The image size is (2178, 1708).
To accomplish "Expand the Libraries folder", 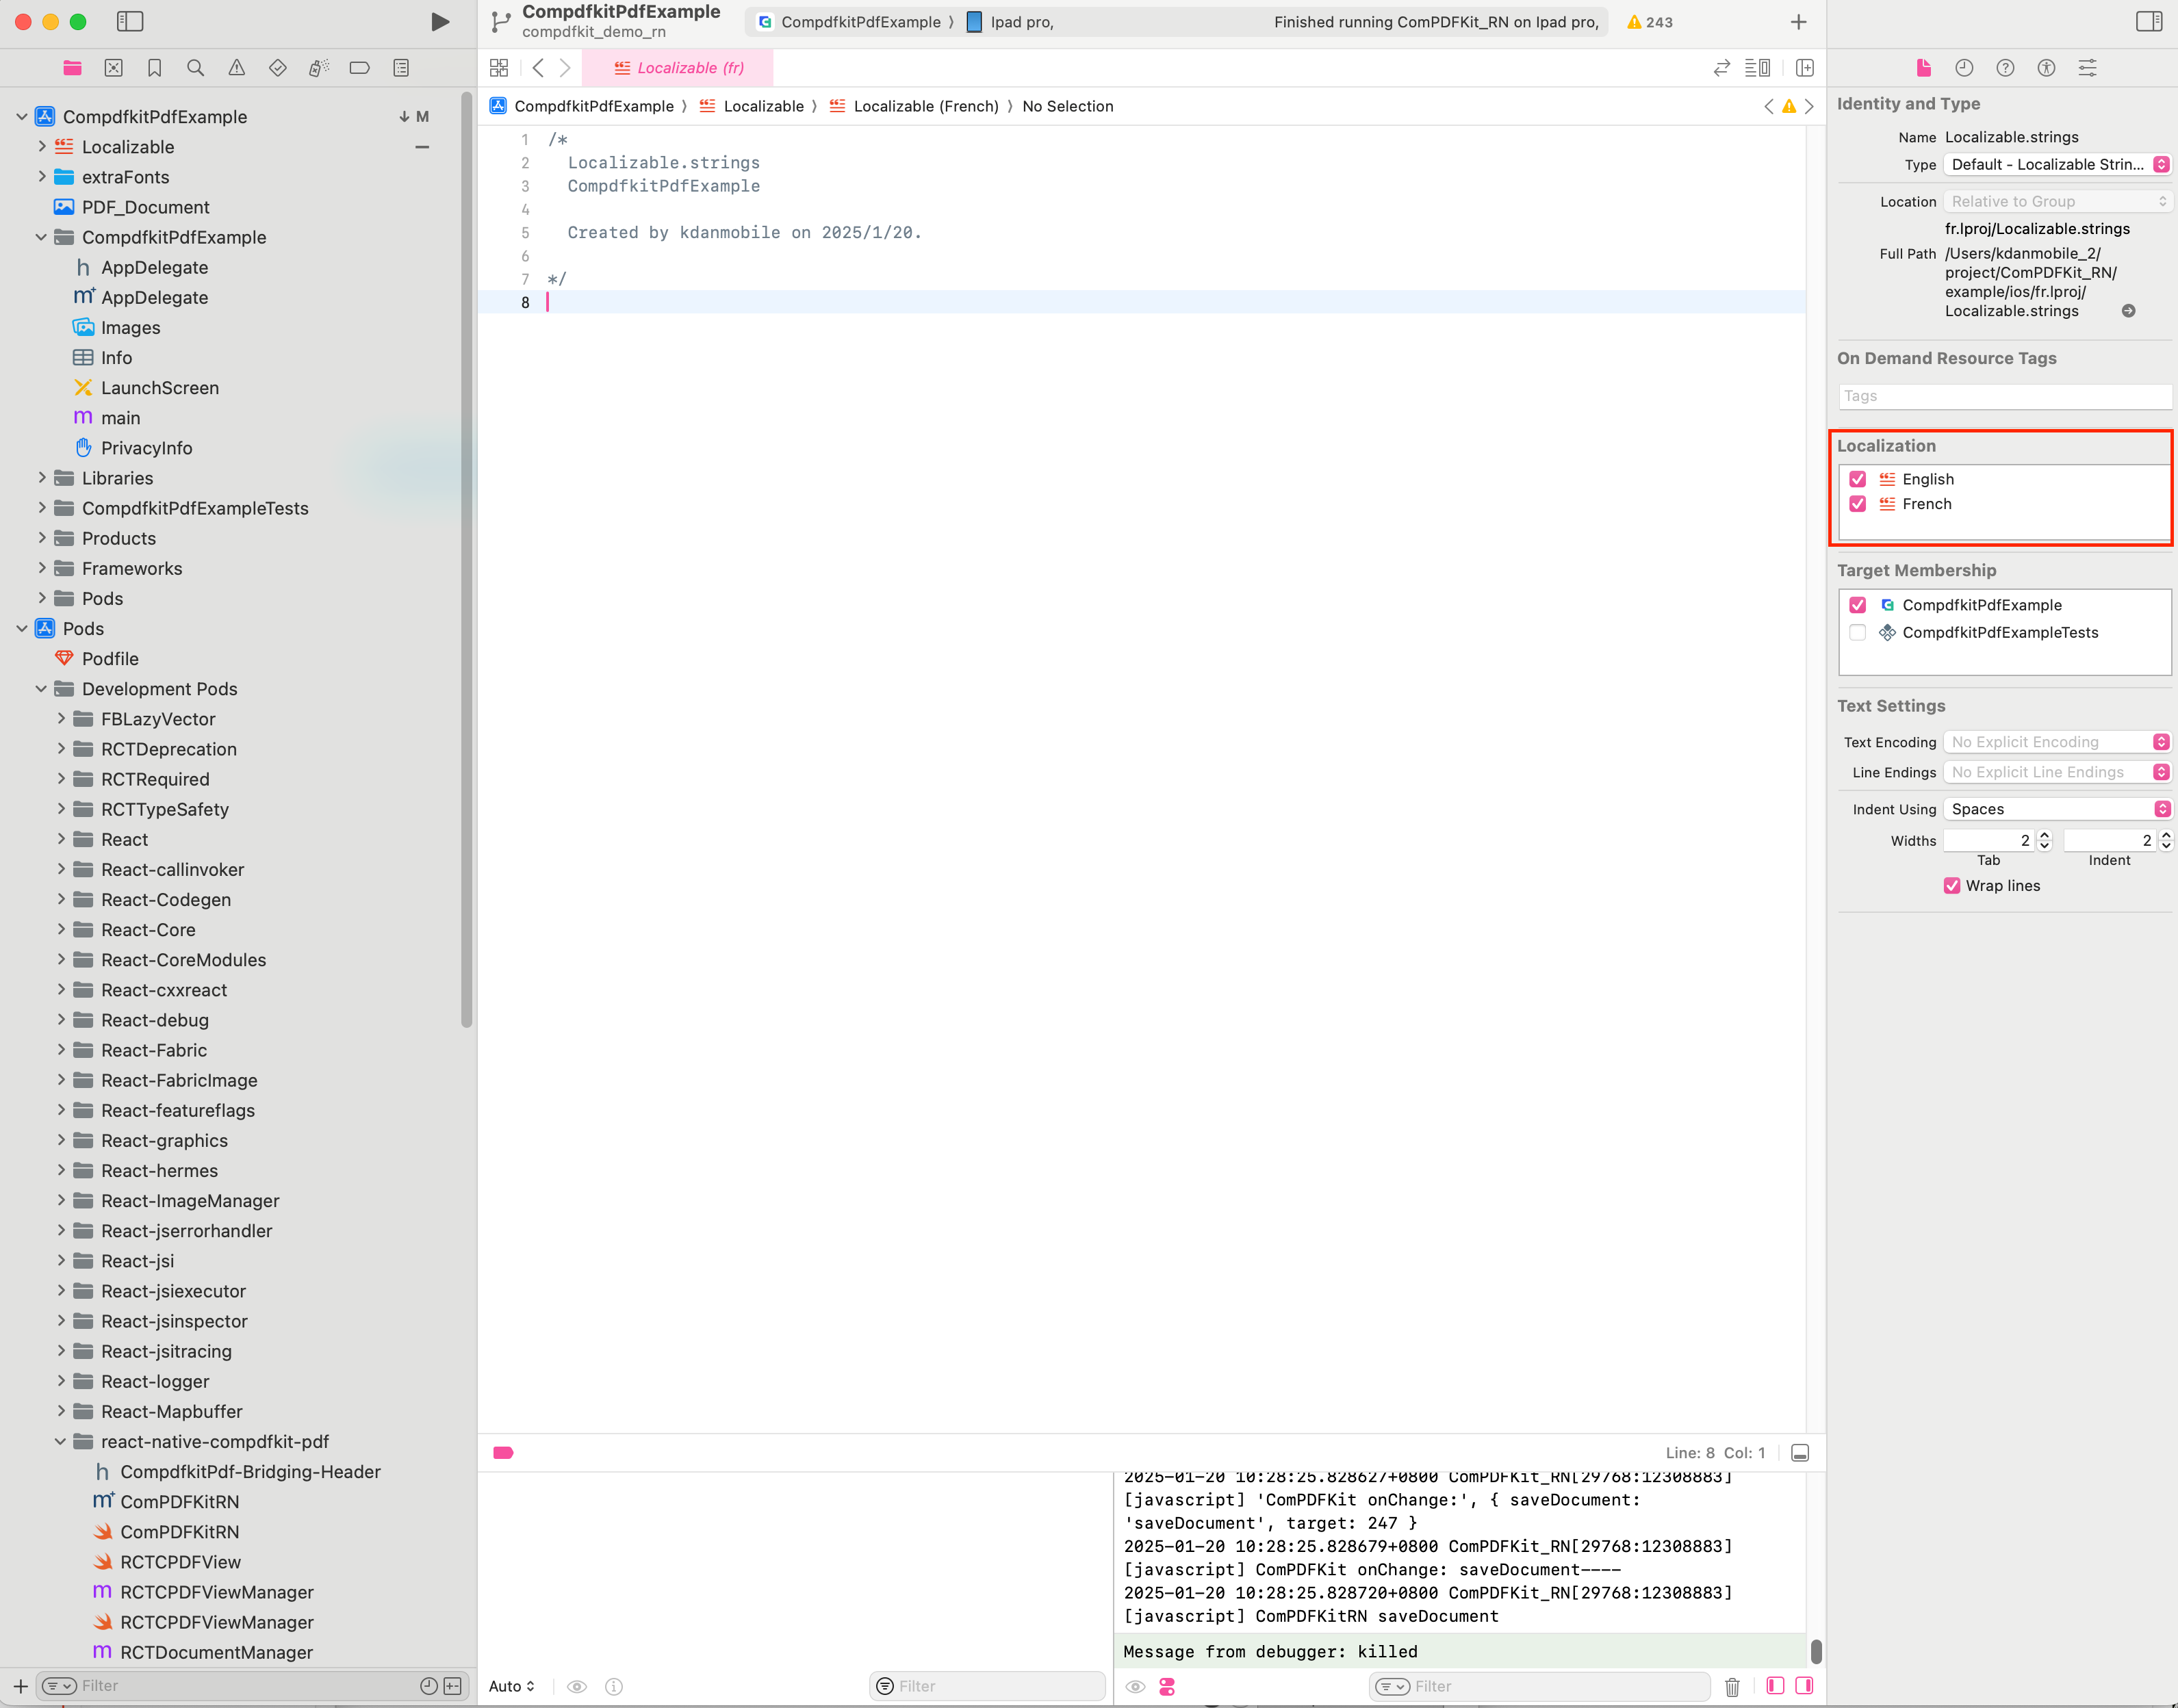I will [41, 478].
